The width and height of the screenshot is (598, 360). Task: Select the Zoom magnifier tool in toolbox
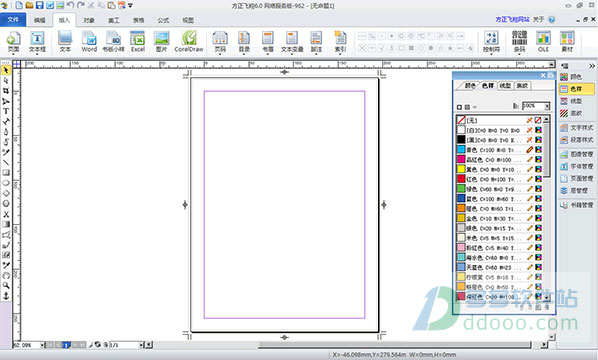click(x=6, y=285)
